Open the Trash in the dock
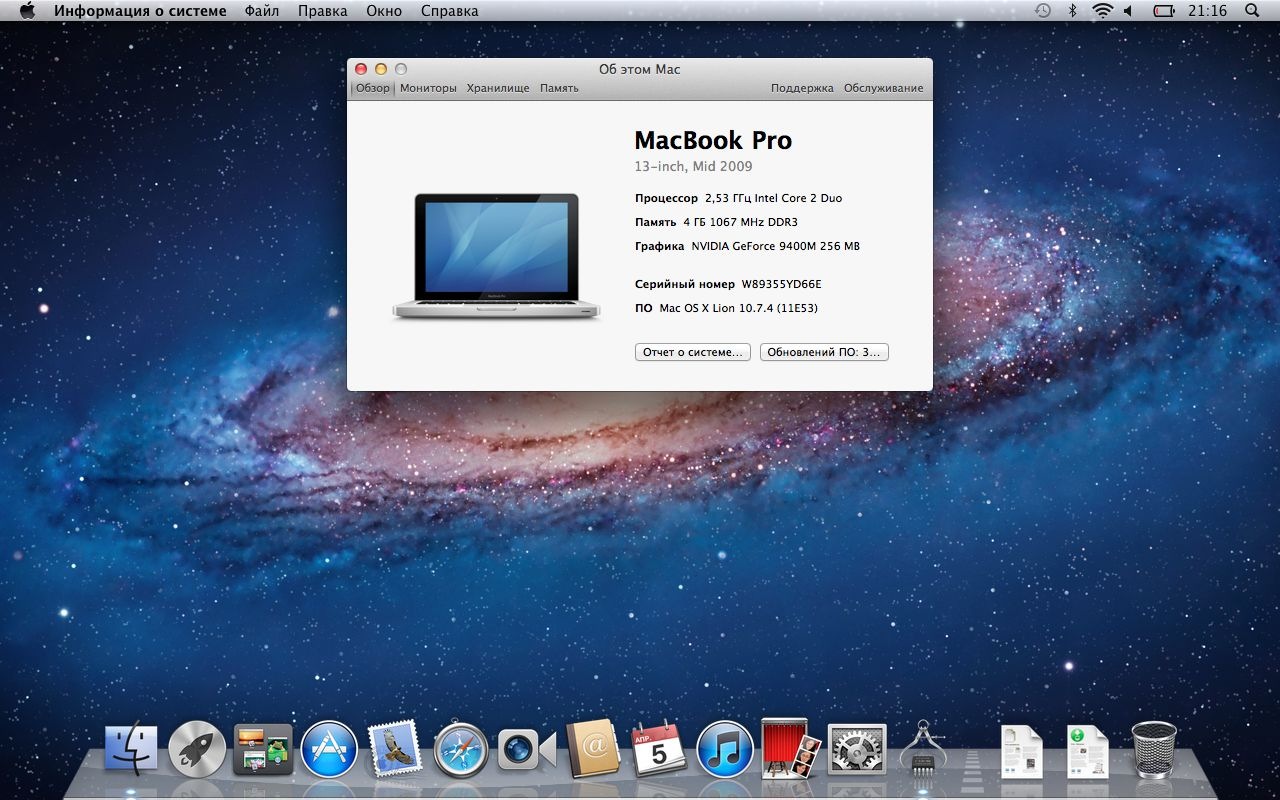The image size is (1280, 800). click(1154, 749)
